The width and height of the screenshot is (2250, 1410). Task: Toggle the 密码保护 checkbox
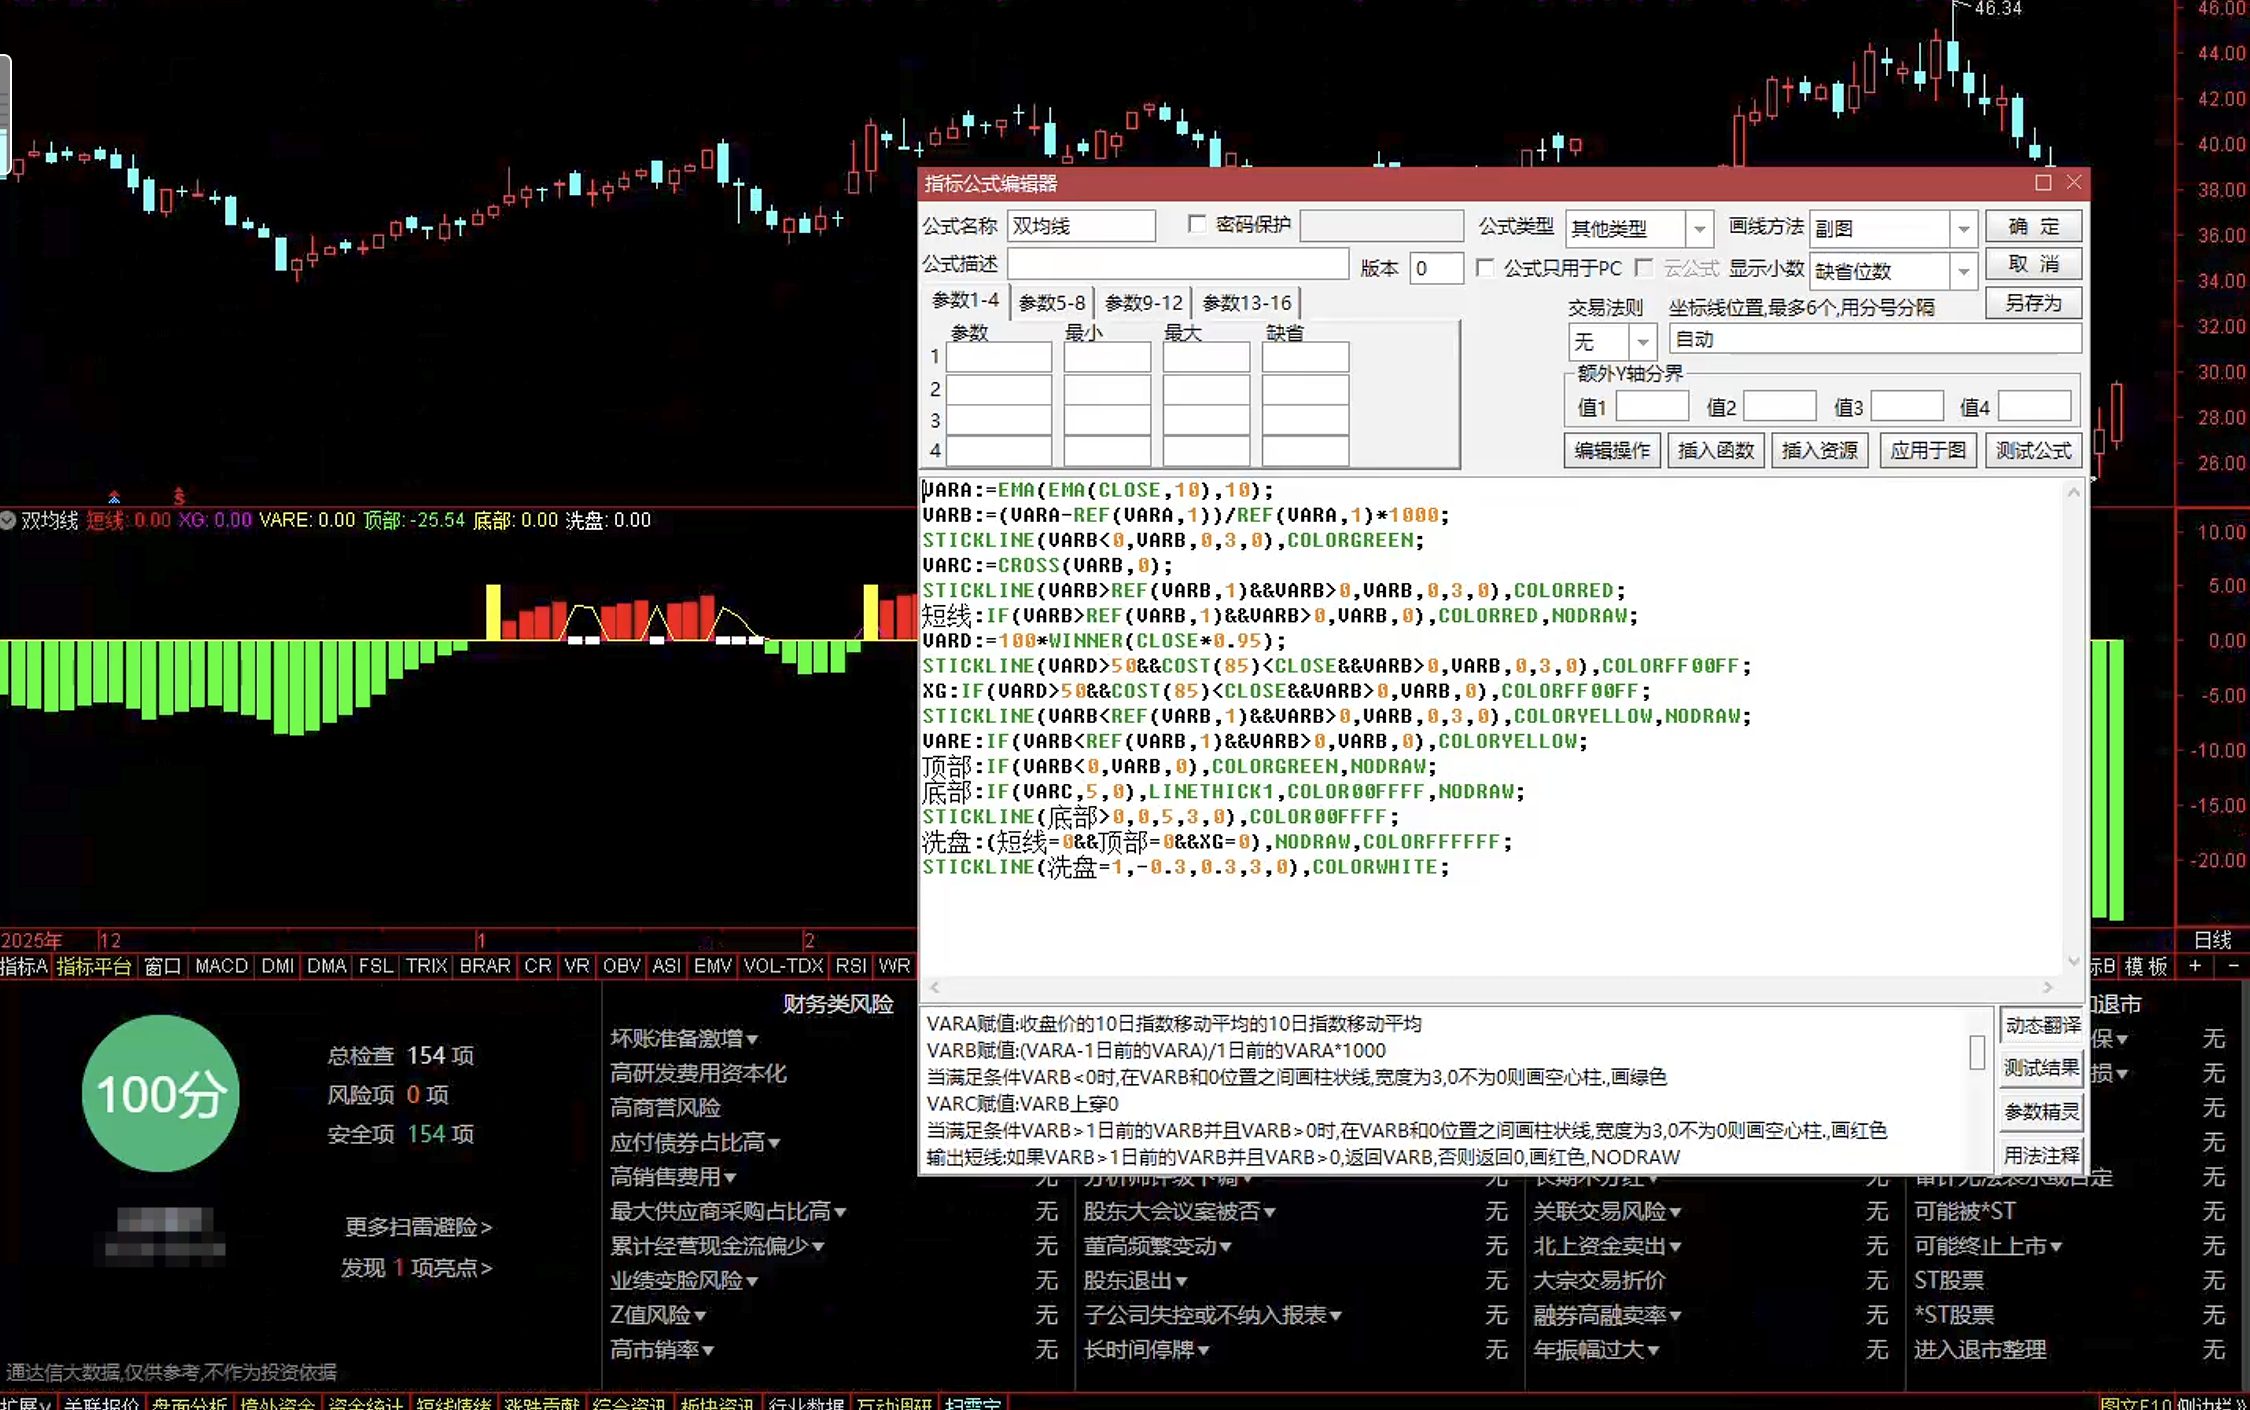coord(1197,225)
